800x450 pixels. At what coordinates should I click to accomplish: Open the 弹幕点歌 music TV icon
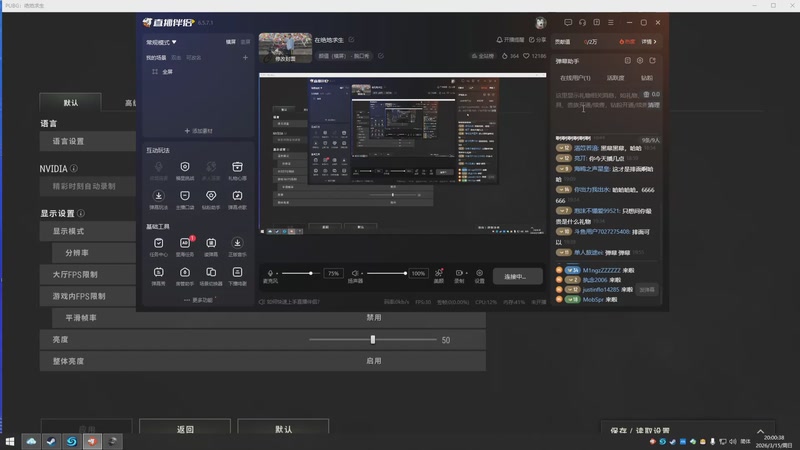point(237,195)
